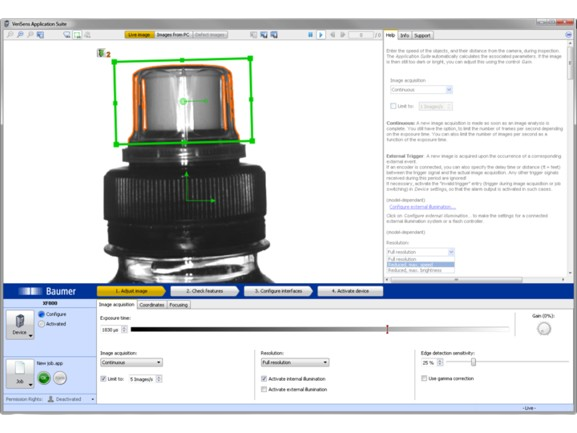Adjust the exposure time stepper arrows
The image size is (577, 433).
[124, 330]
